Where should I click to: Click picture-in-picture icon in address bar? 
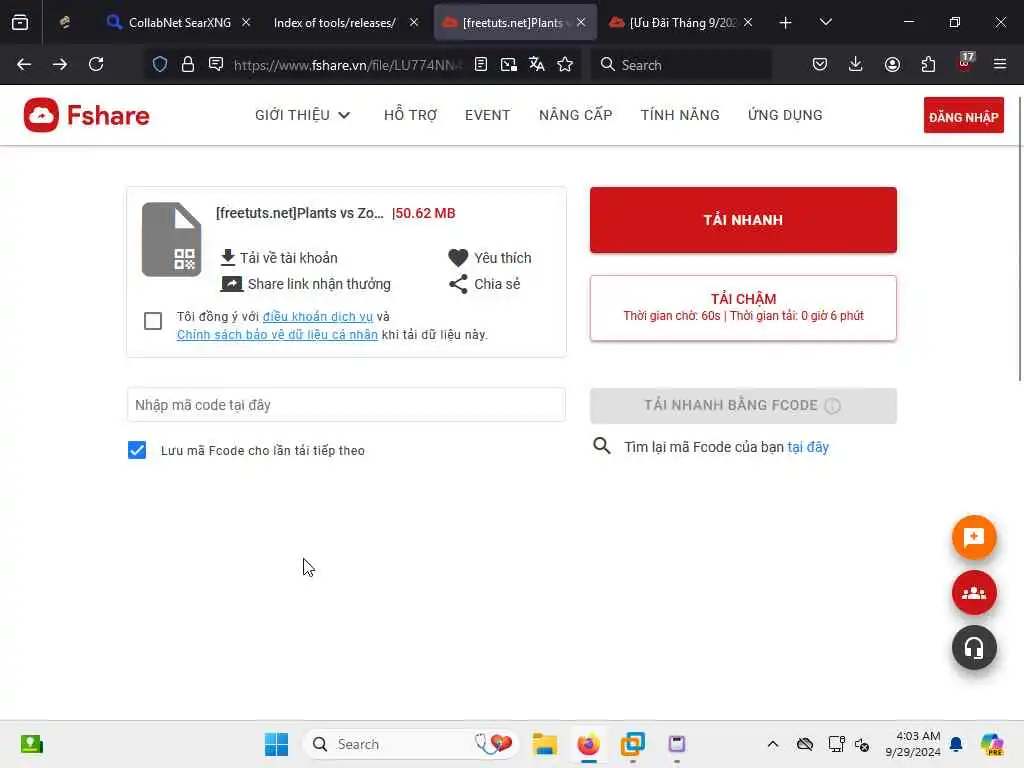click(509, 64)
